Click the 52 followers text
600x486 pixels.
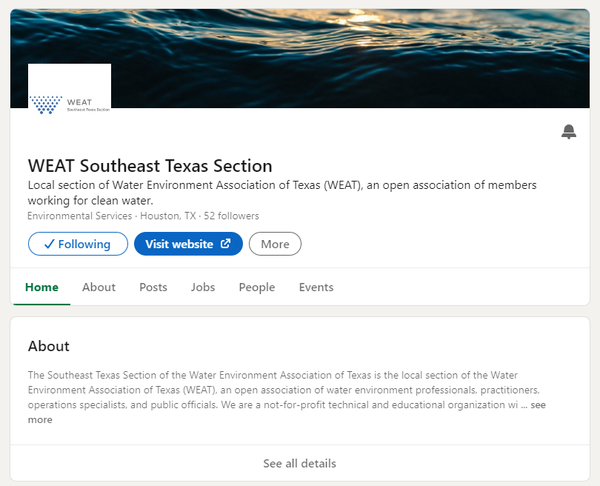(232, 216)
